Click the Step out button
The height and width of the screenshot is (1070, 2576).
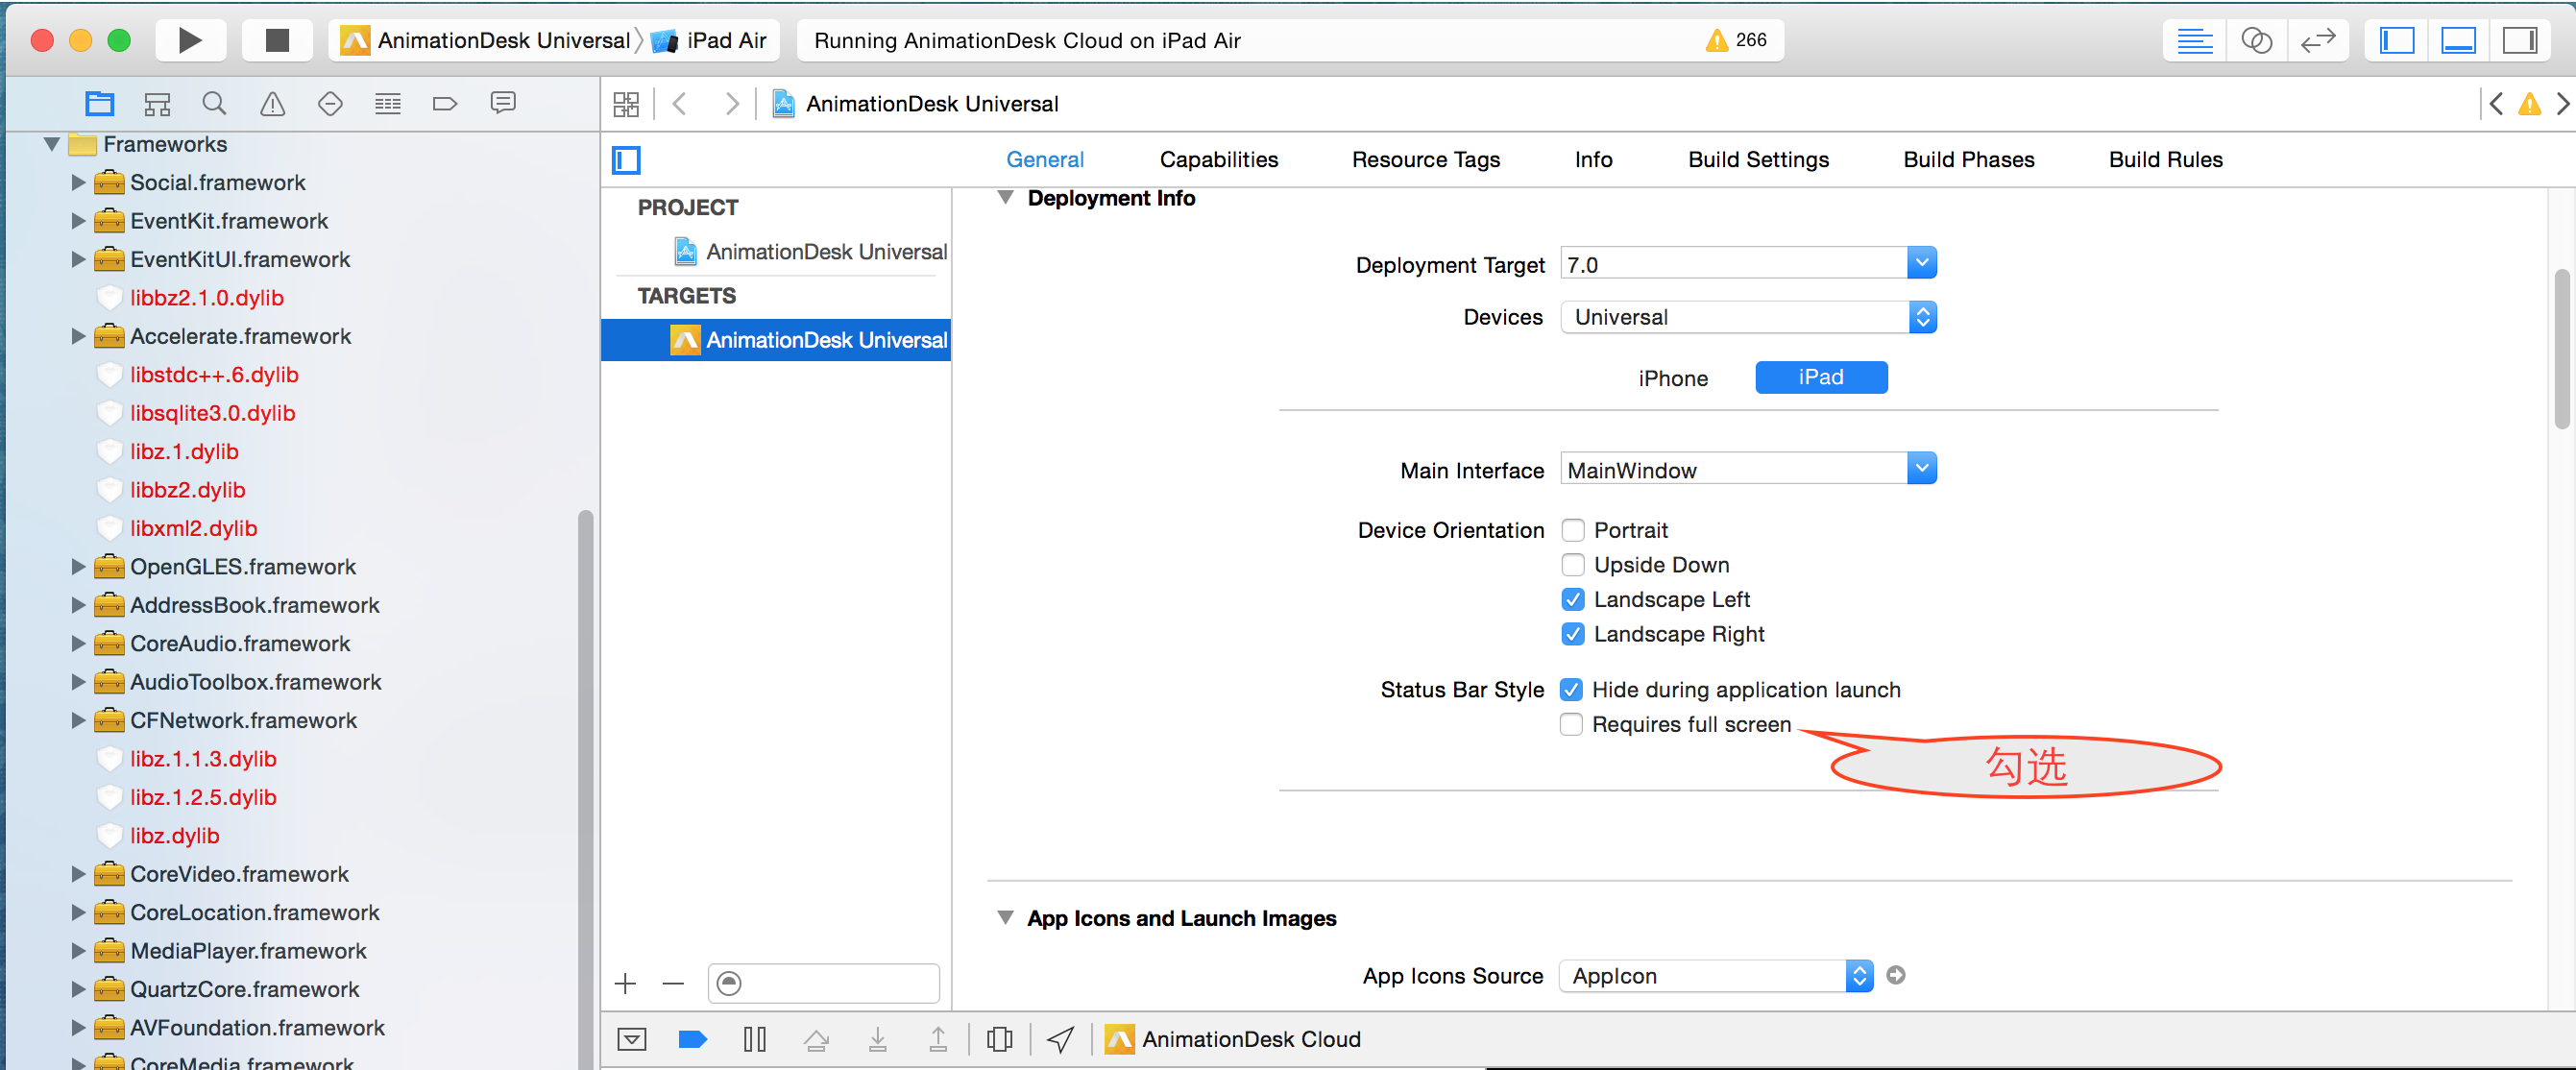click(938, 1040)
